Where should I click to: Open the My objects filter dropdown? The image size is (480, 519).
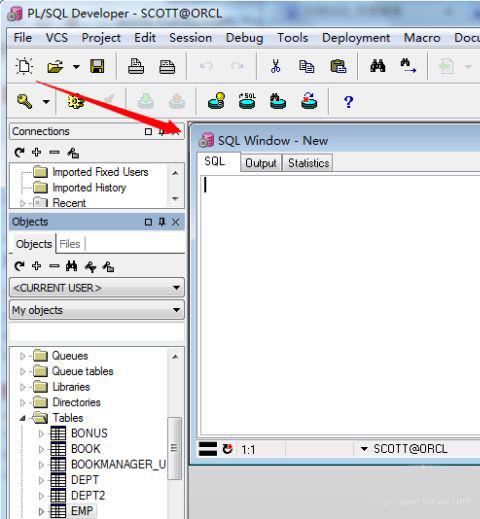point(97,310)
